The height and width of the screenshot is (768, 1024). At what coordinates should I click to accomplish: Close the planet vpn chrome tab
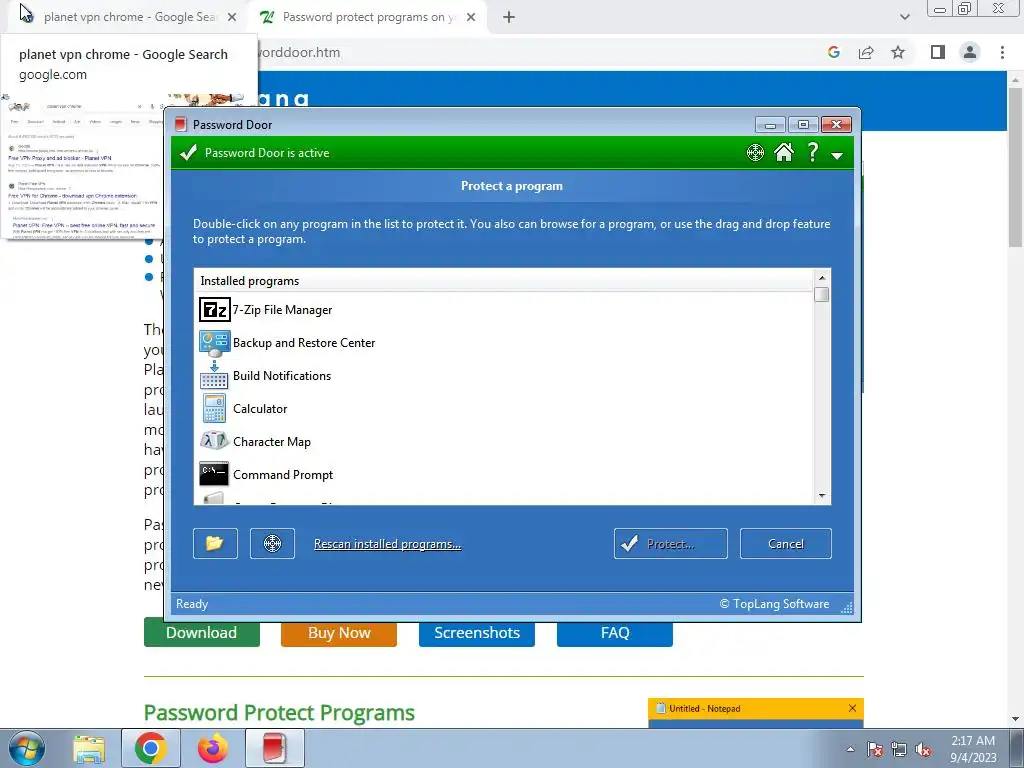232,18
